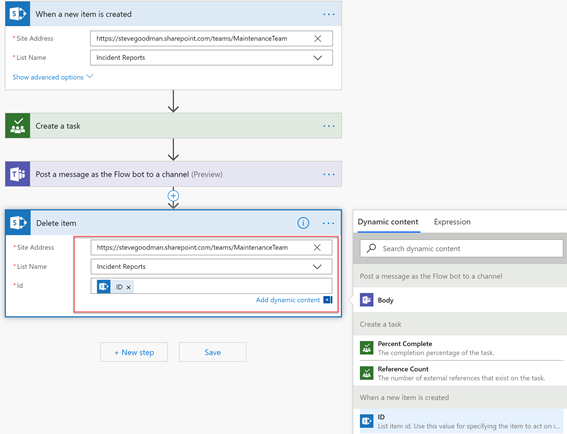Click Site Address field in trigger step
Screen dimensions: 567x434
(x=211, y=39)
